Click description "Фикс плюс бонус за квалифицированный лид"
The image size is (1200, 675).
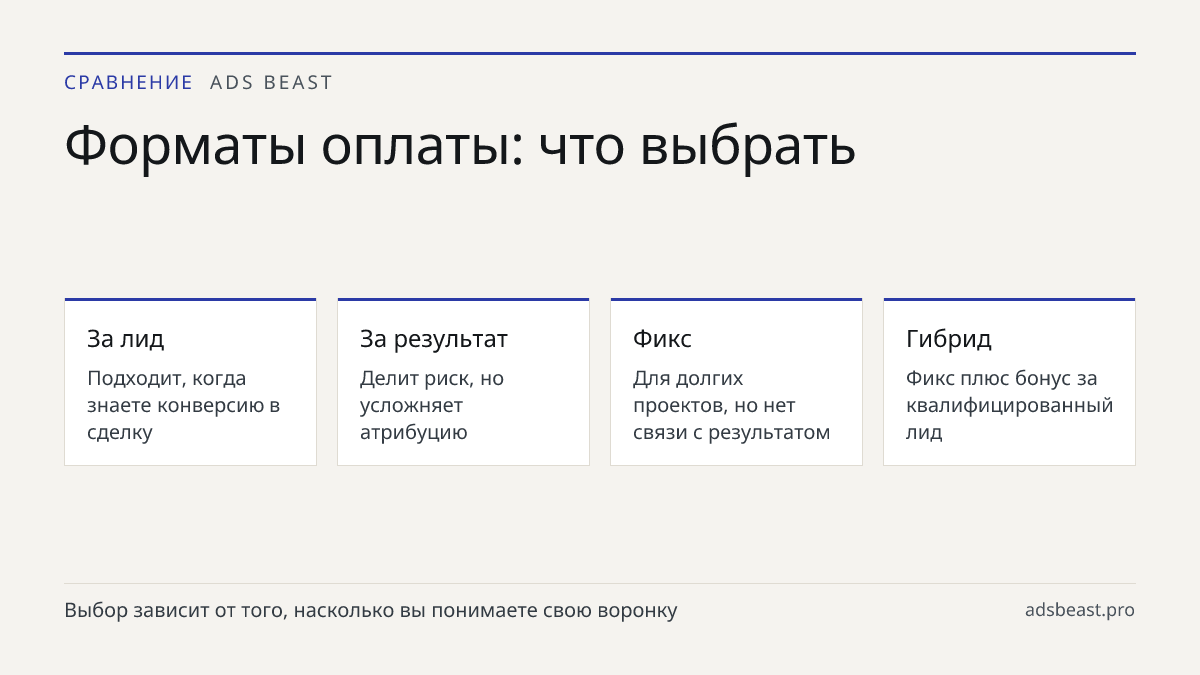coord(1010,405)
